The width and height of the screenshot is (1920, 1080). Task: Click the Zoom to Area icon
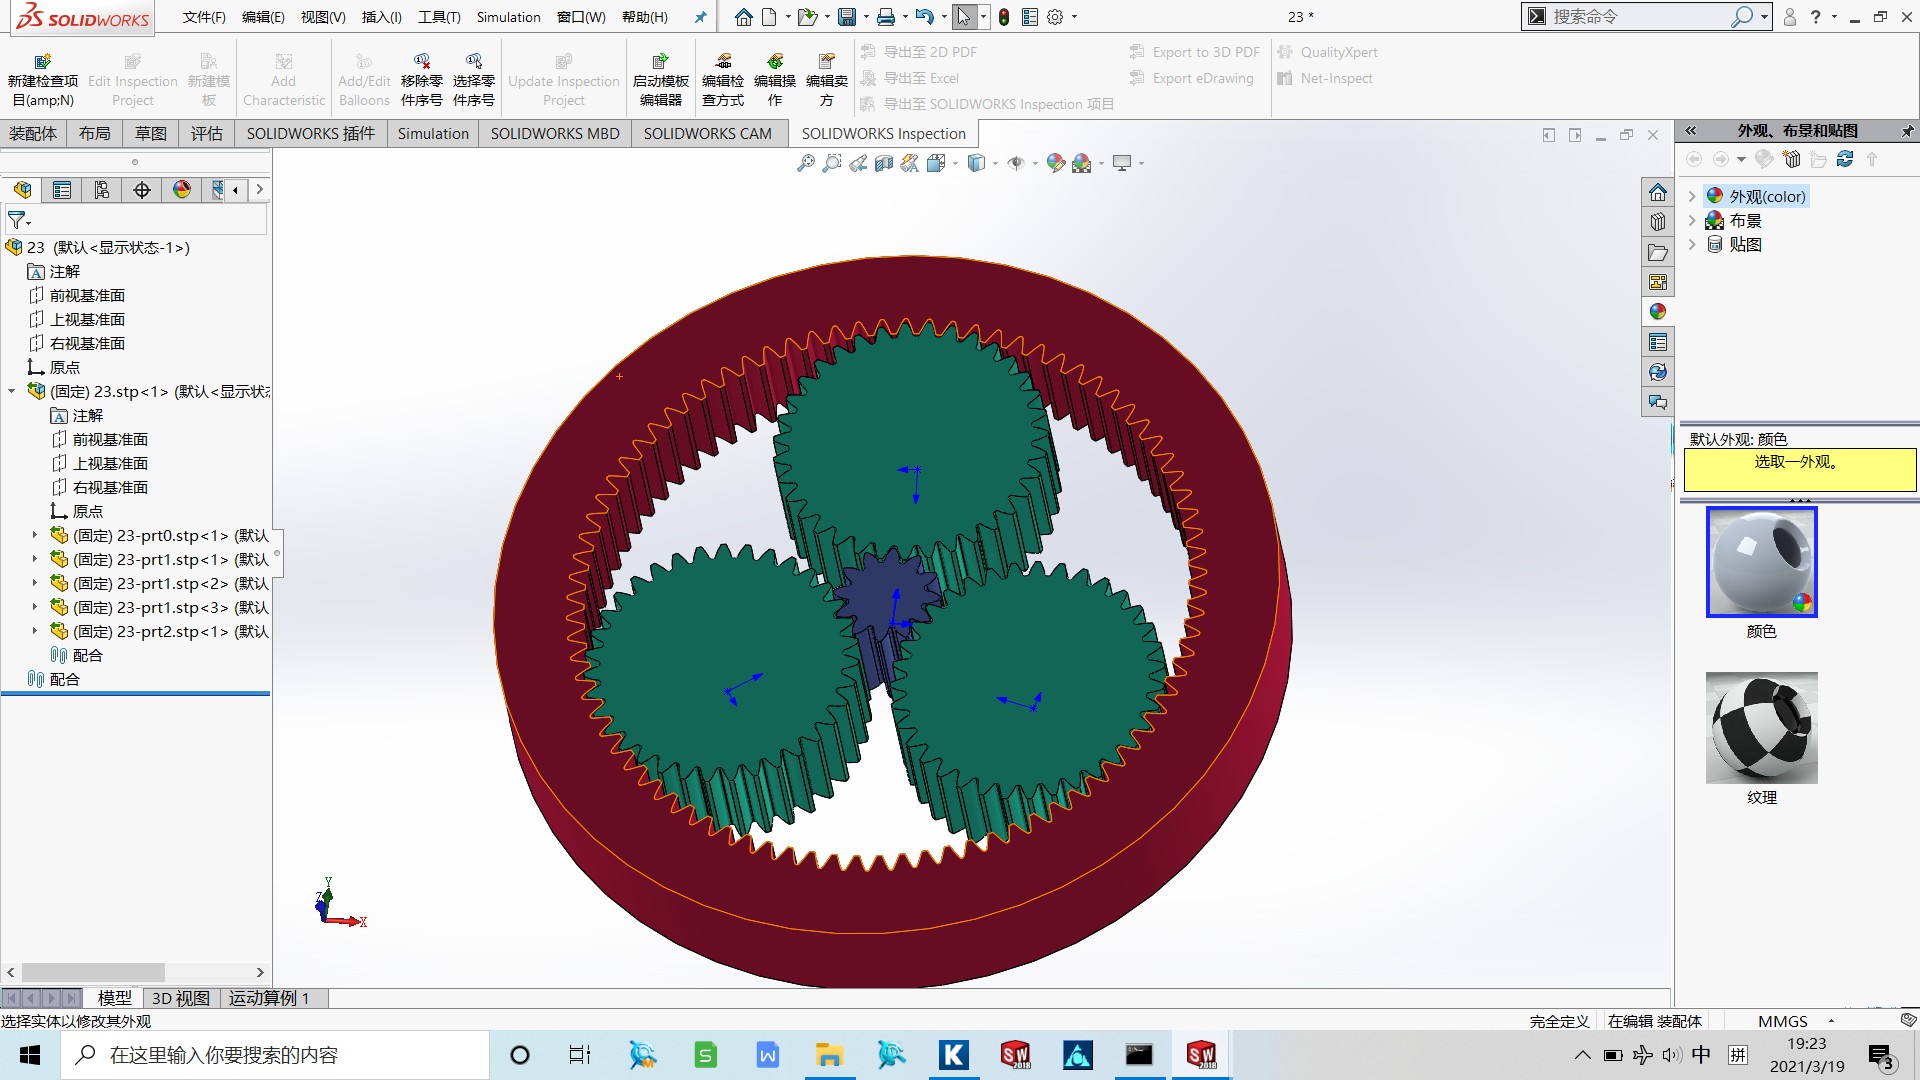coord(832,163)
